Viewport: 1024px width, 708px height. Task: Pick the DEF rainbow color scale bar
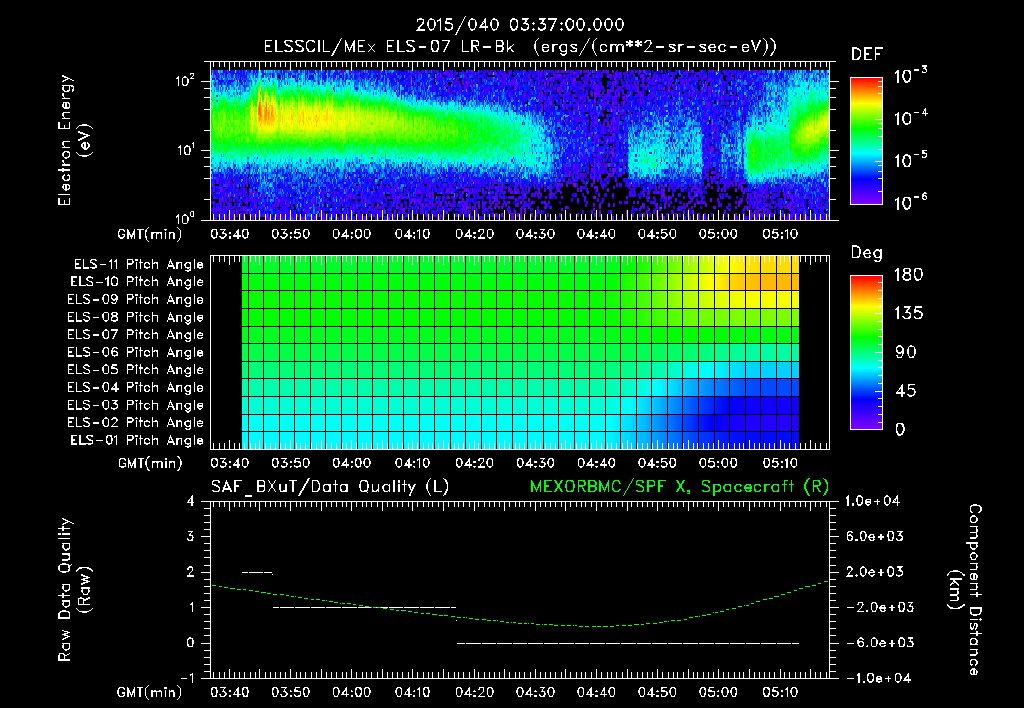(x=866, y=141)
